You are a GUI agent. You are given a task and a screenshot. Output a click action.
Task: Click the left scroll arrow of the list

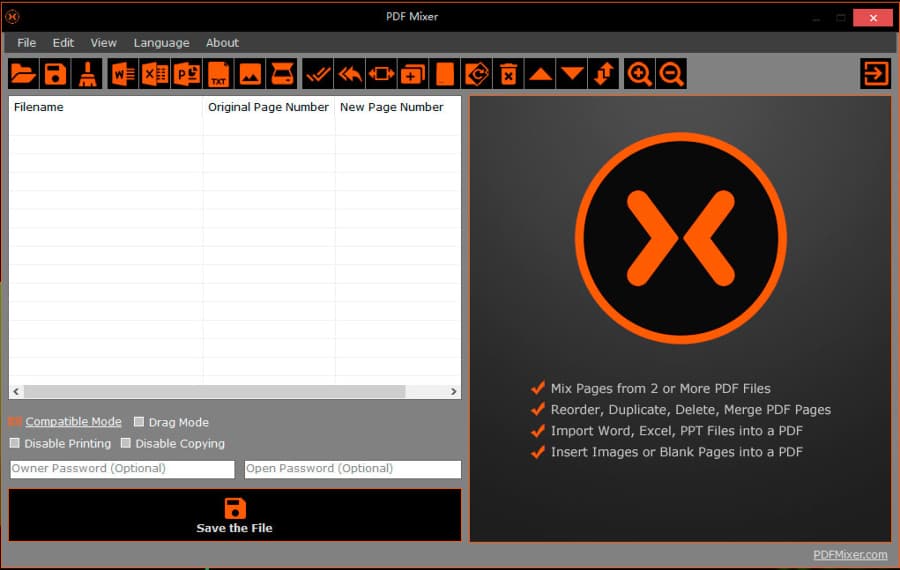pyautogui.click(x=16, y=391)
